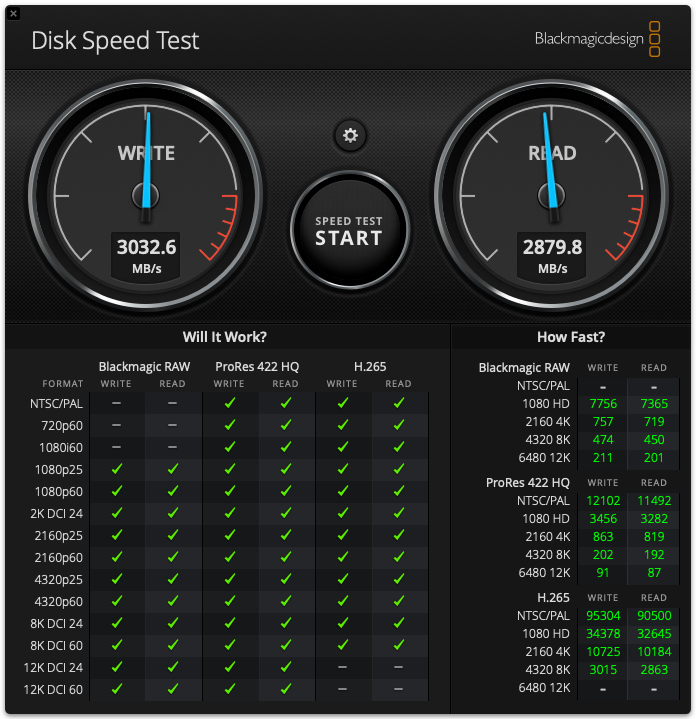Click H.265 write checkmark for 4320p25
The width and height of the screenshot is (696, 719).
coord(342,579)
